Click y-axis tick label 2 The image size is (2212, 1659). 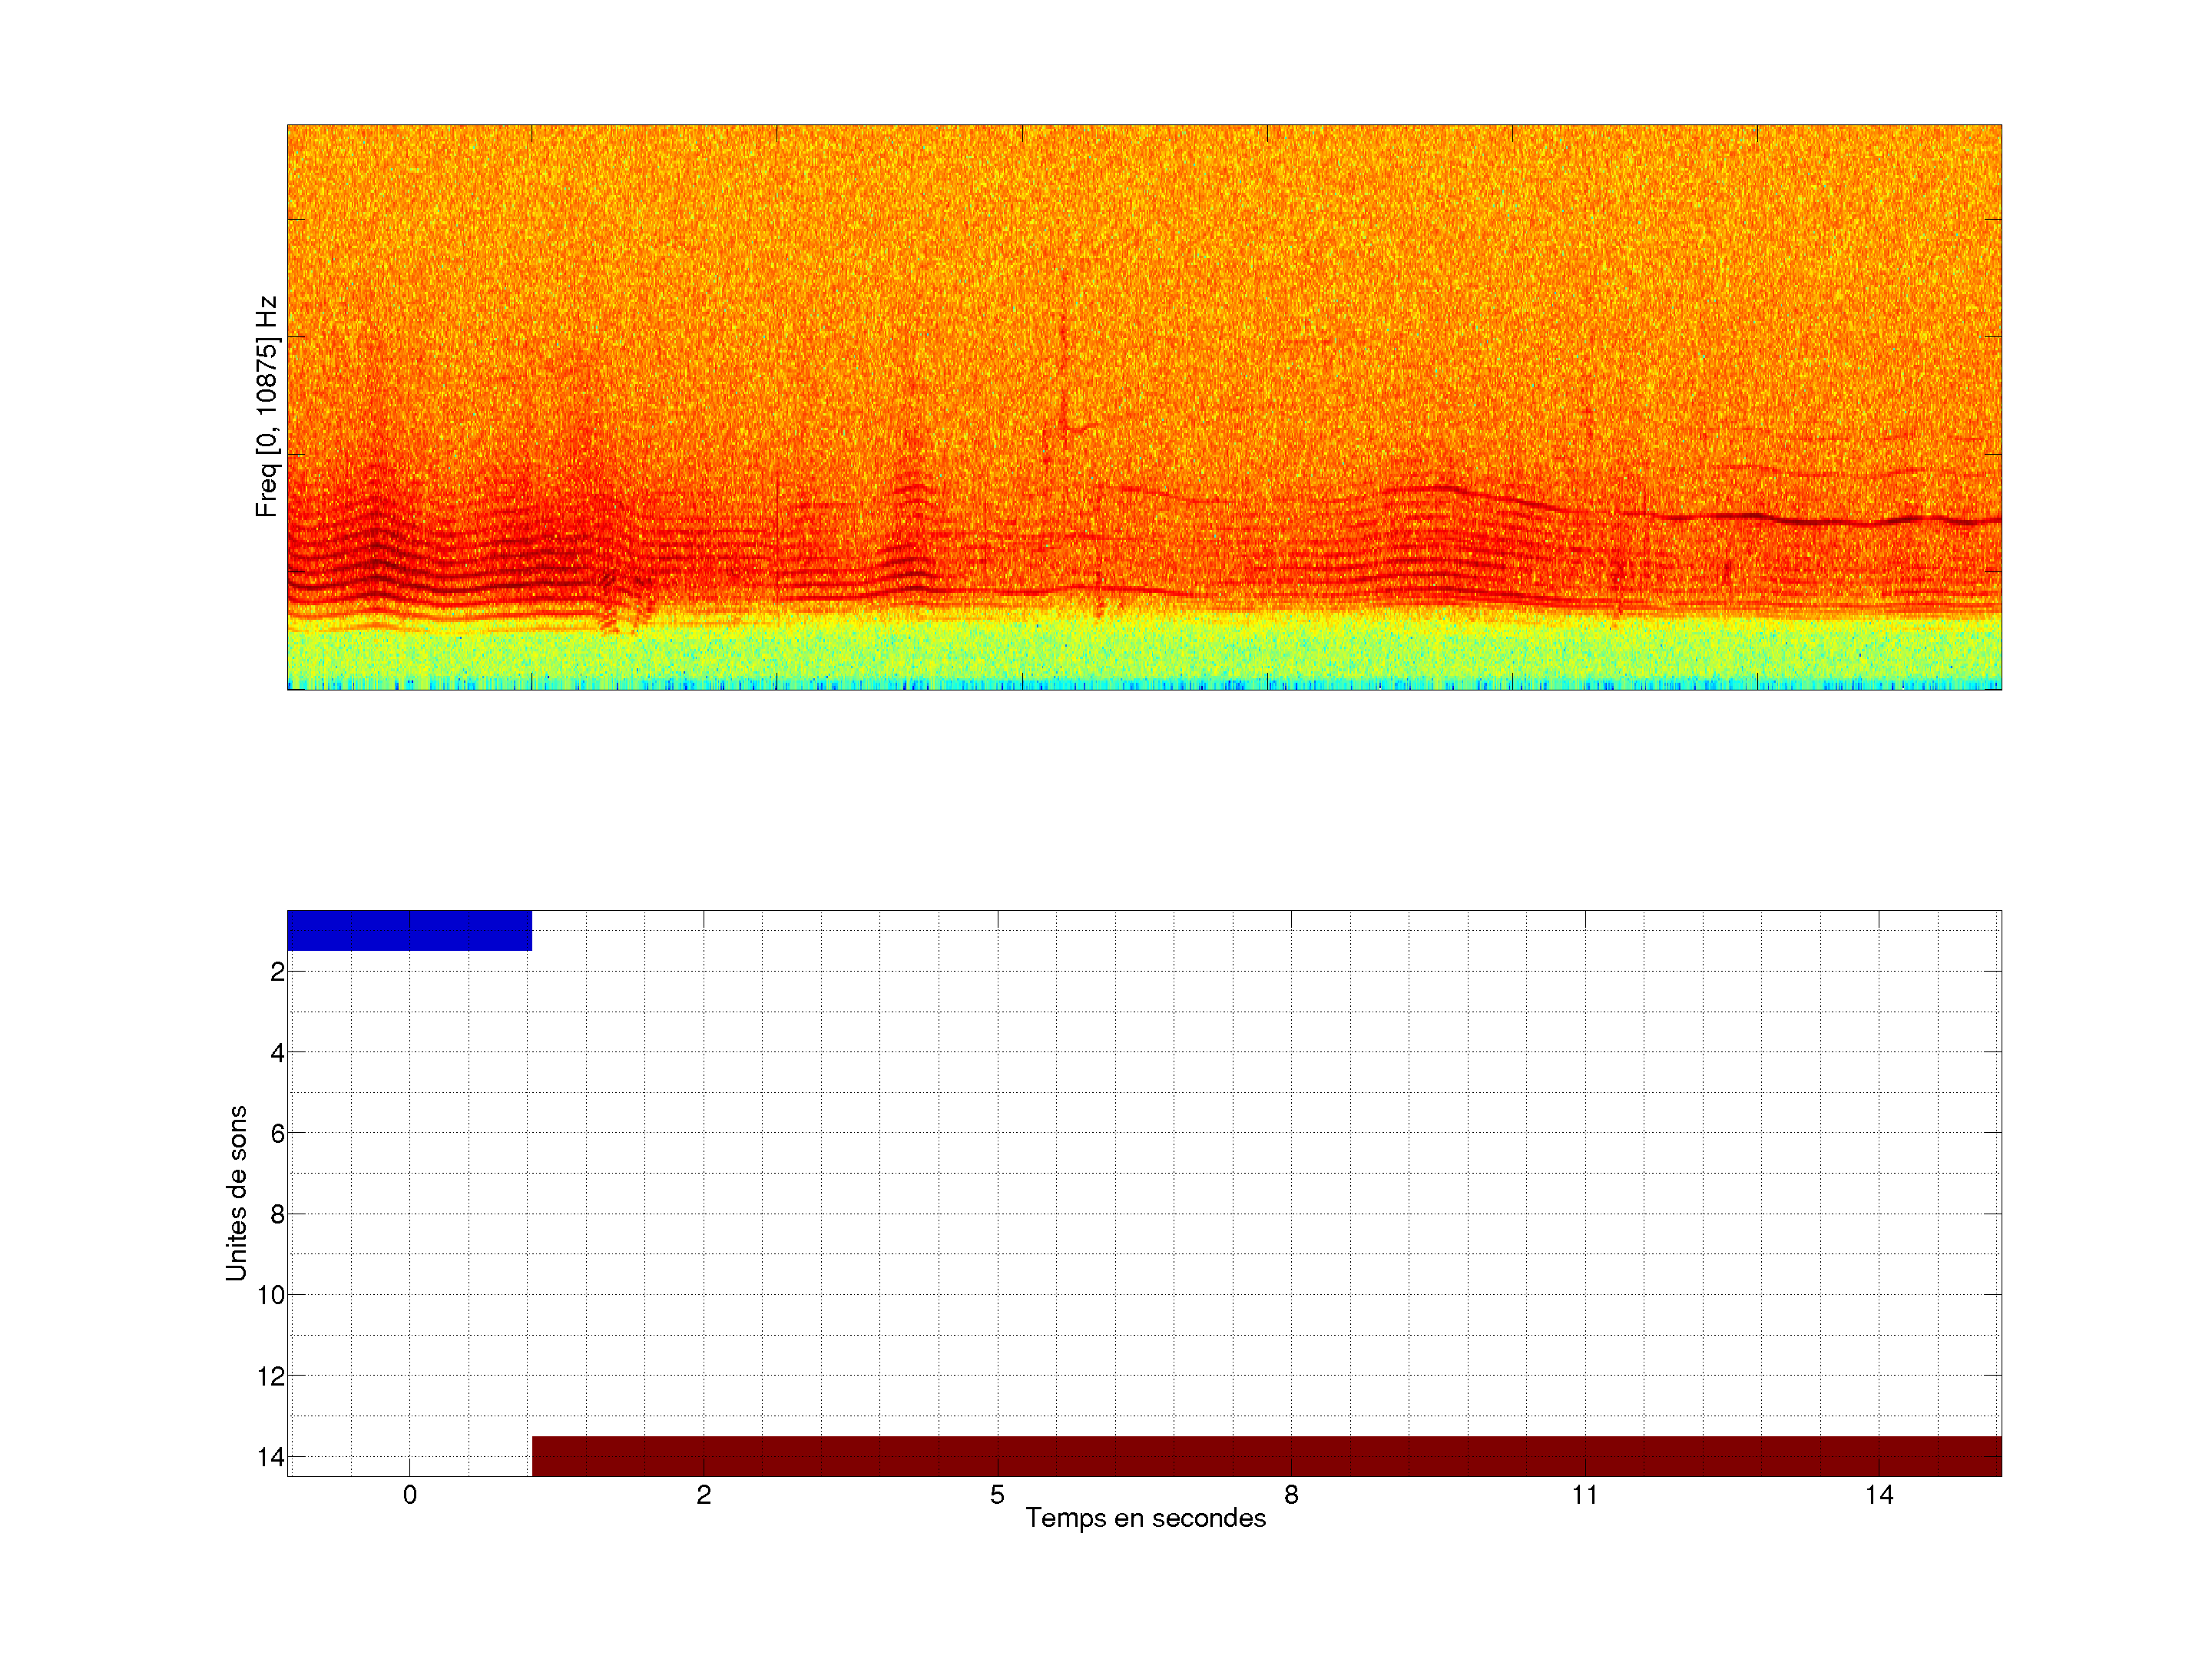tap(277, 972)
